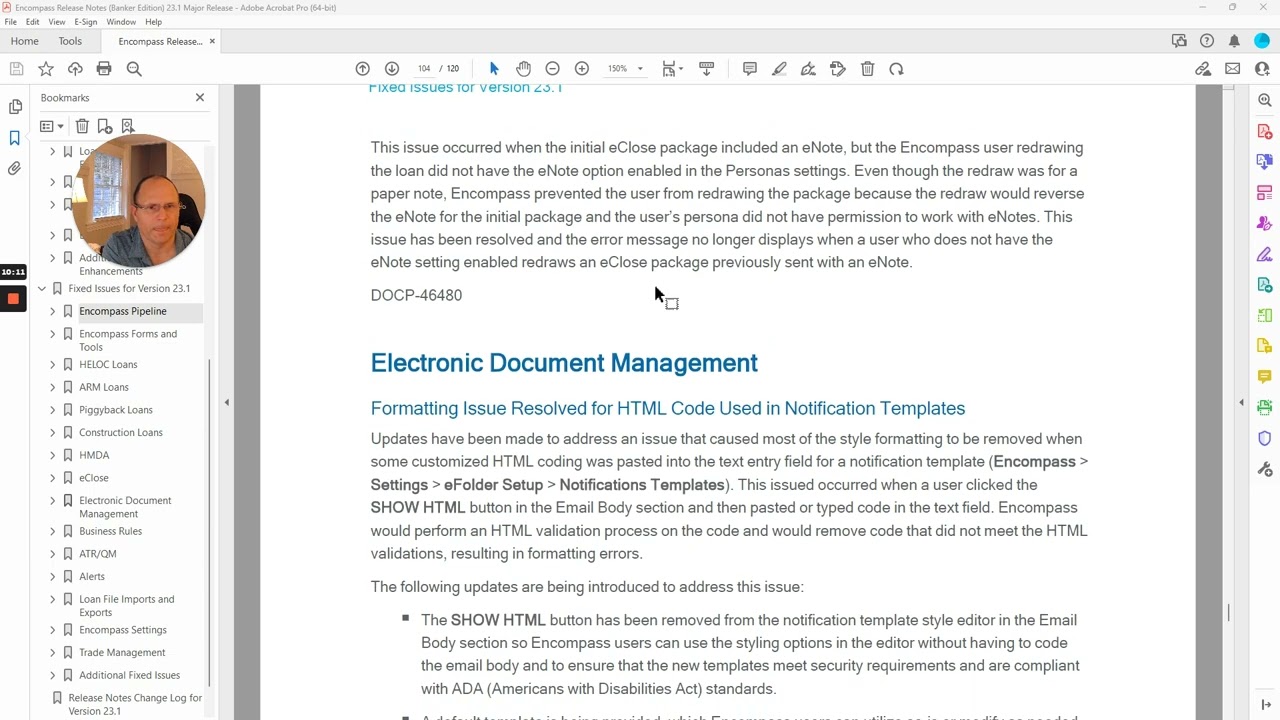Expand the eClose bookmark arrow
The image size is (1280, 720).
click(53, 479)
